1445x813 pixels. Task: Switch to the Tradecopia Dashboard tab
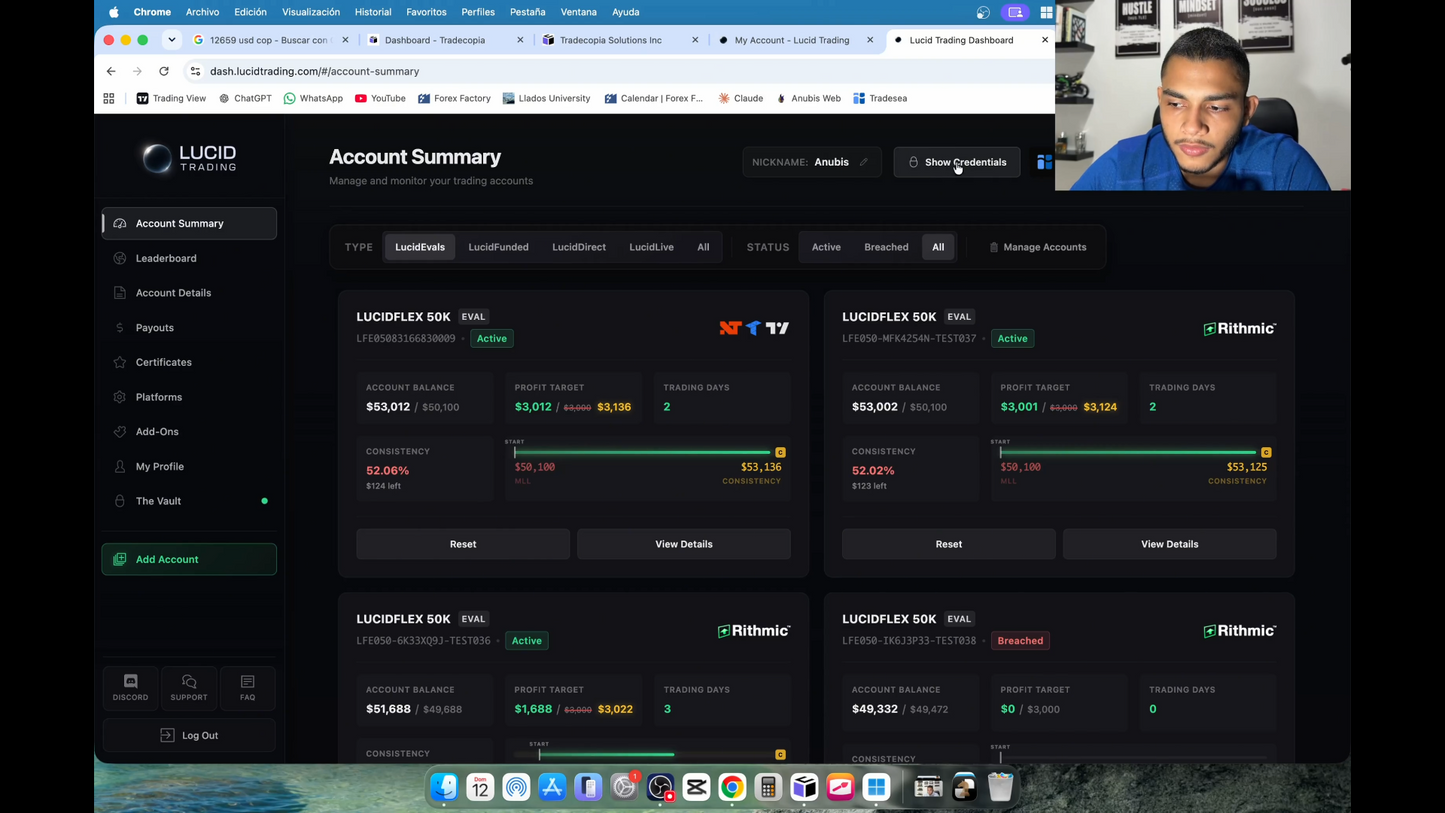tap(435, 40)
